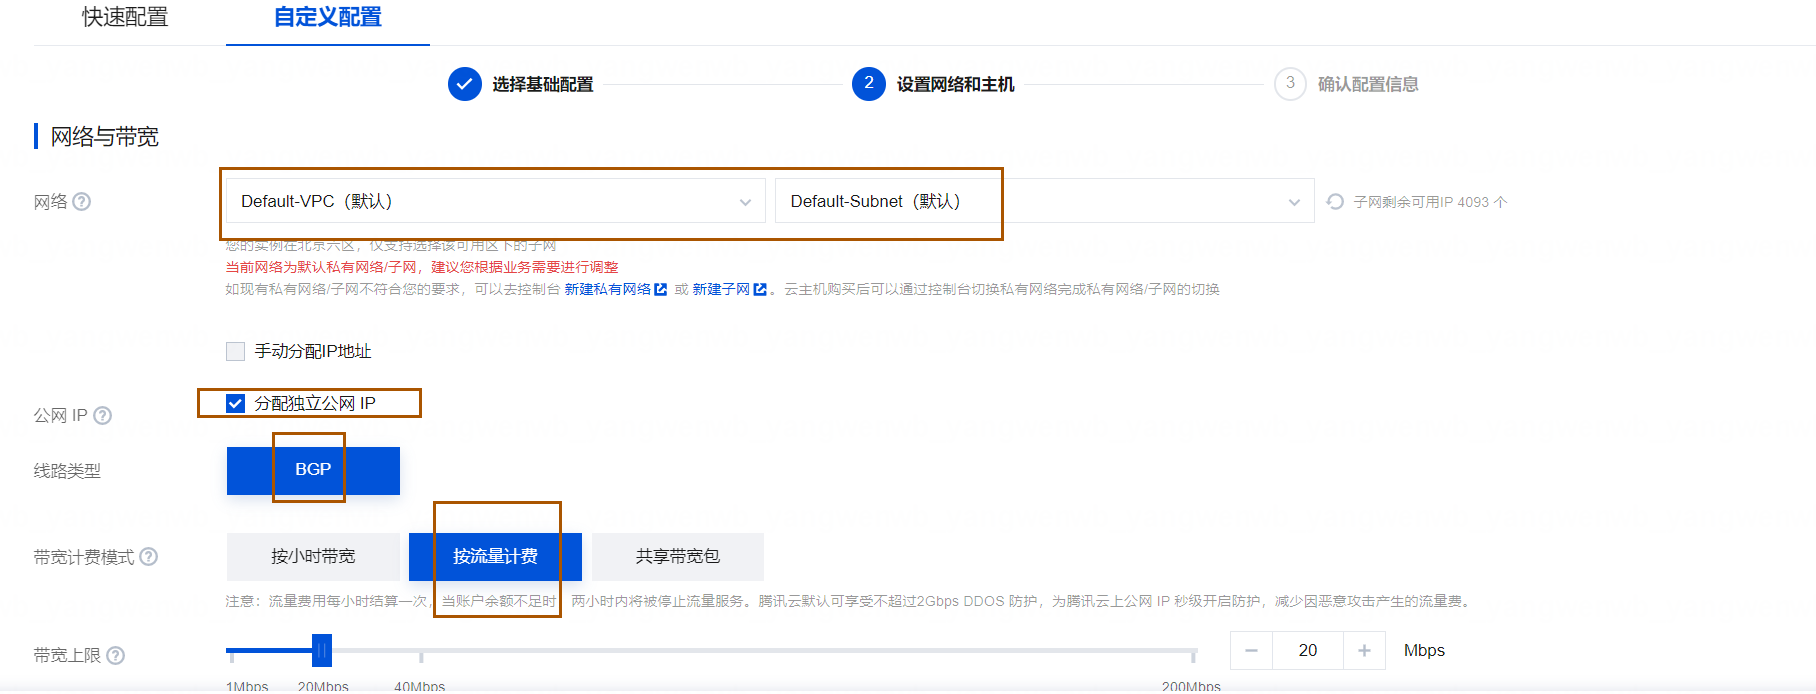Open the help icon beside 公网 IP
The image size is (1816, 694).
coord(102,415)
